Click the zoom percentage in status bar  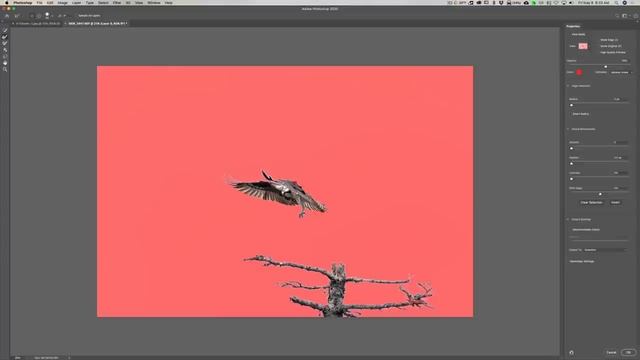[x=18, y=358]
